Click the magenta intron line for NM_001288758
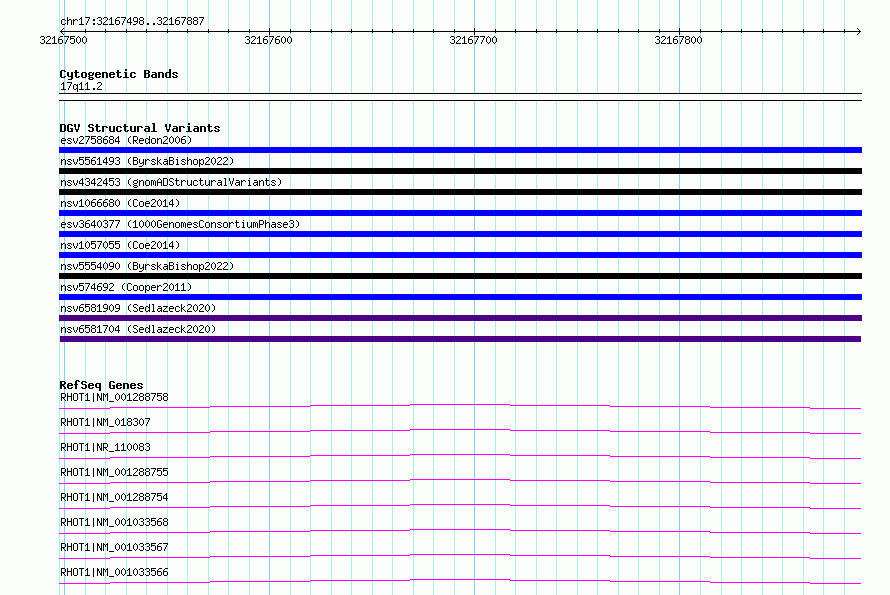Viewport: 890px width, 595px height. pos(460,405)
